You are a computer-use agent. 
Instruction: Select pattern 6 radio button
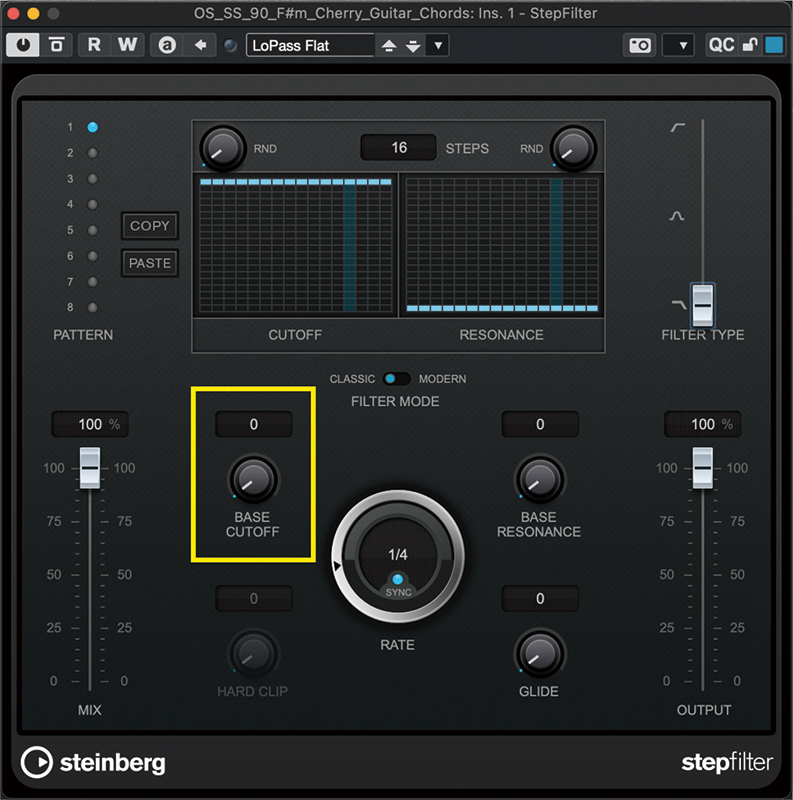tap(92, 256)
